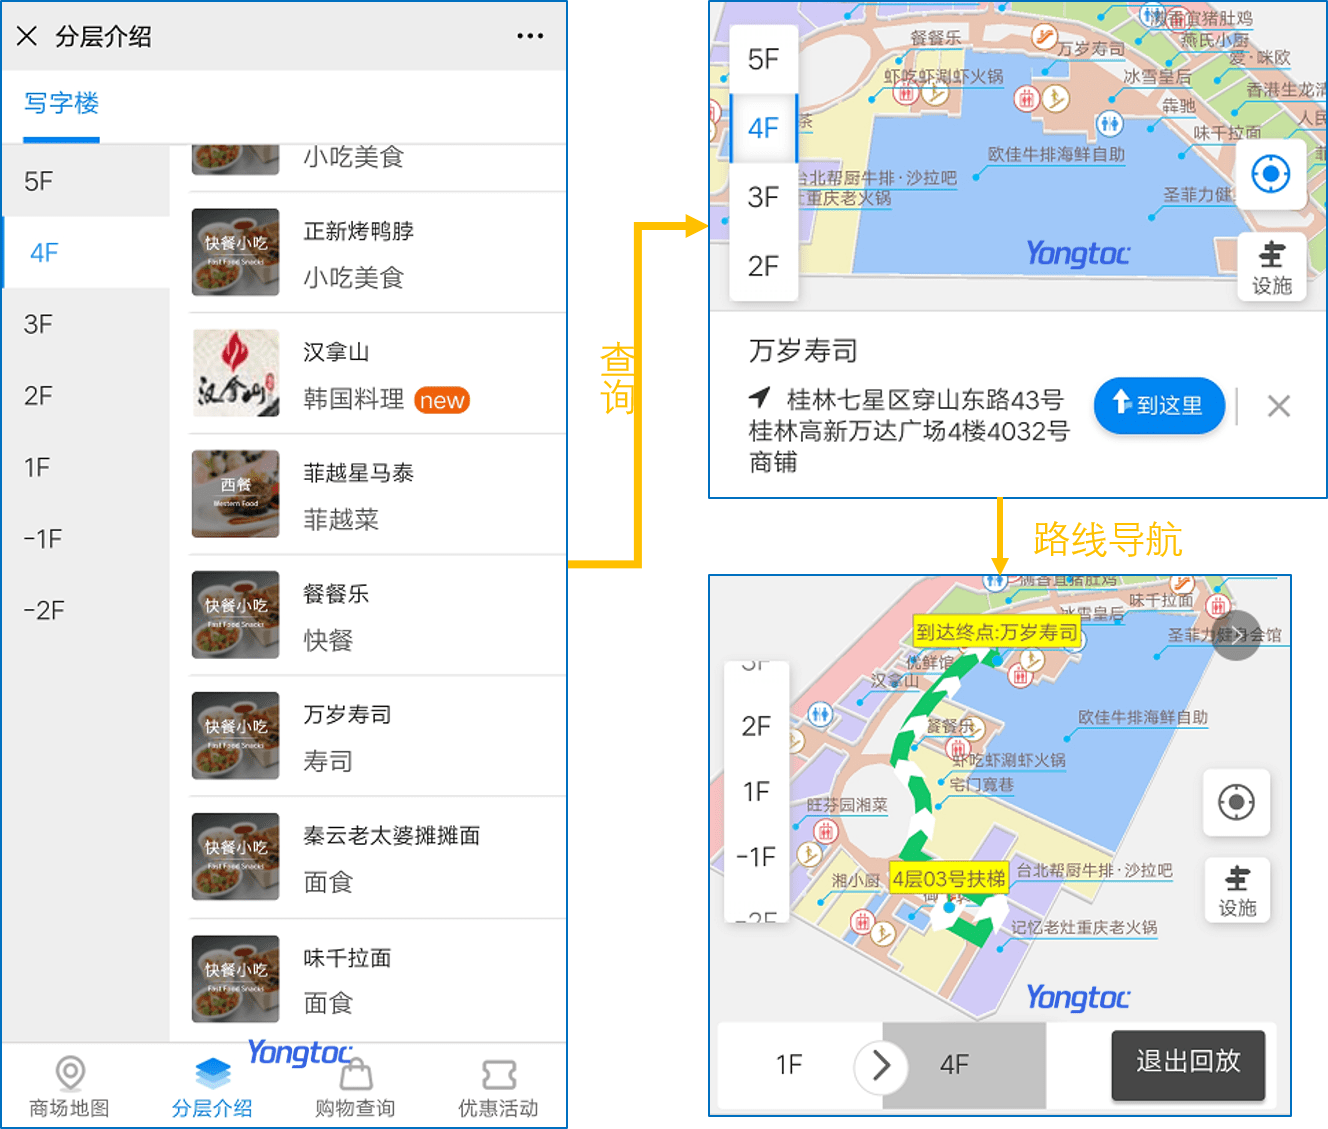Click the 记忆老灶重庆老火锅 label on route map

tap(1083, 927)
